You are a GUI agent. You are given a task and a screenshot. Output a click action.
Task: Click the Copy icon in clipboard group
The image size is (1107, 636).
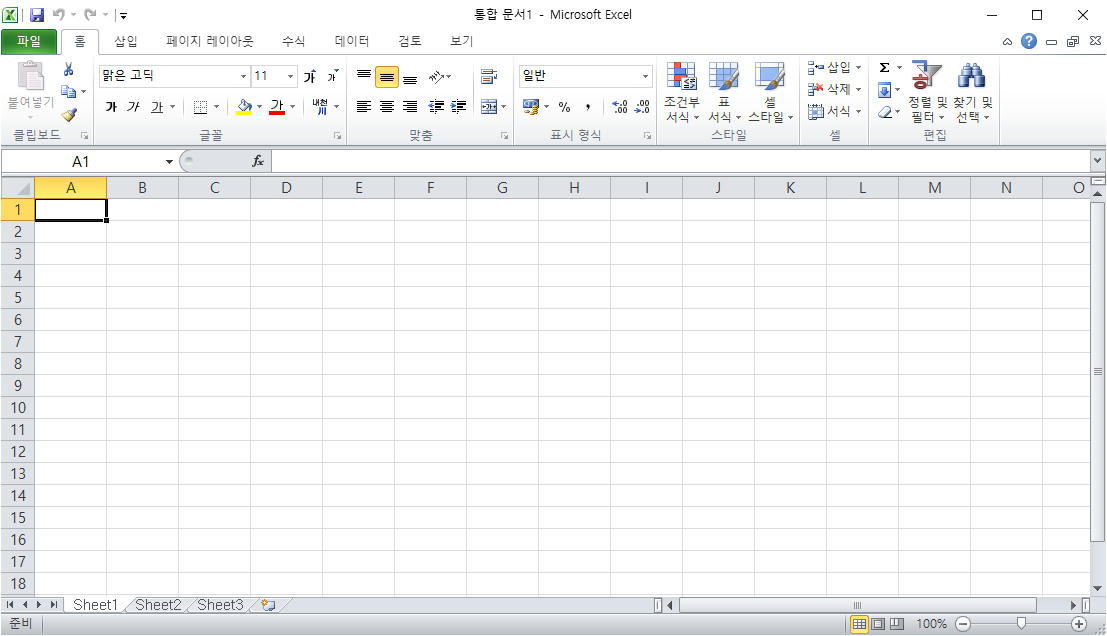pos(68,92)
